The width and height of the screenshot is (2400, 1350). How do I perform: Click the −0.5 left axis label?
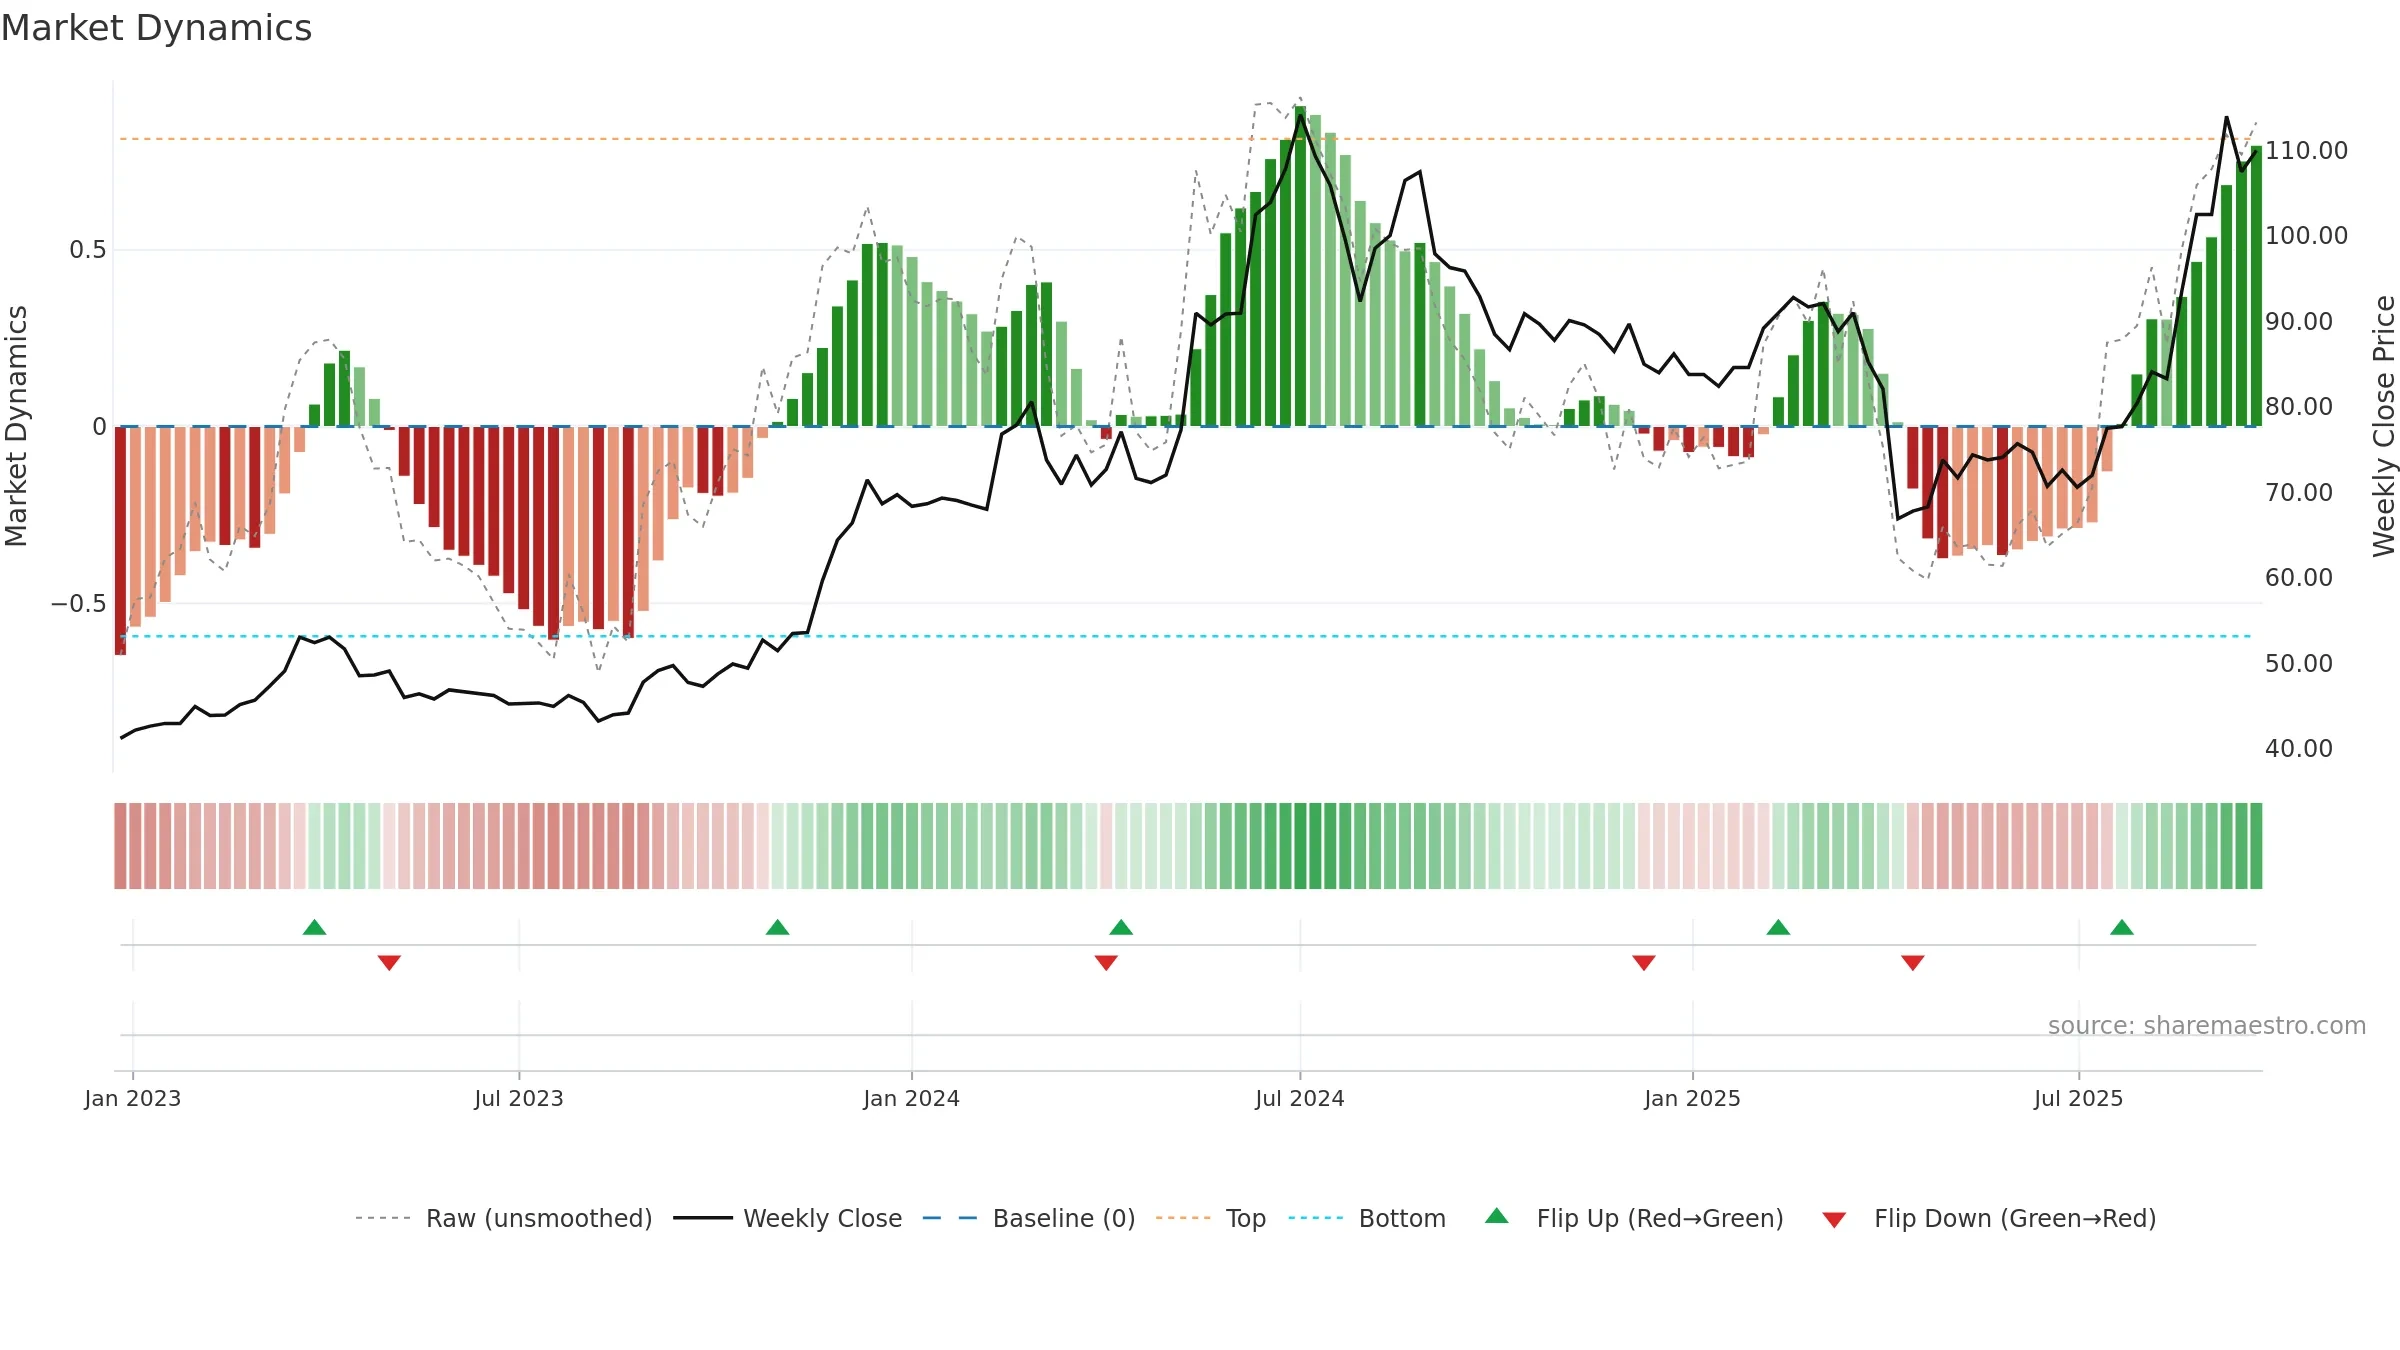79,604
